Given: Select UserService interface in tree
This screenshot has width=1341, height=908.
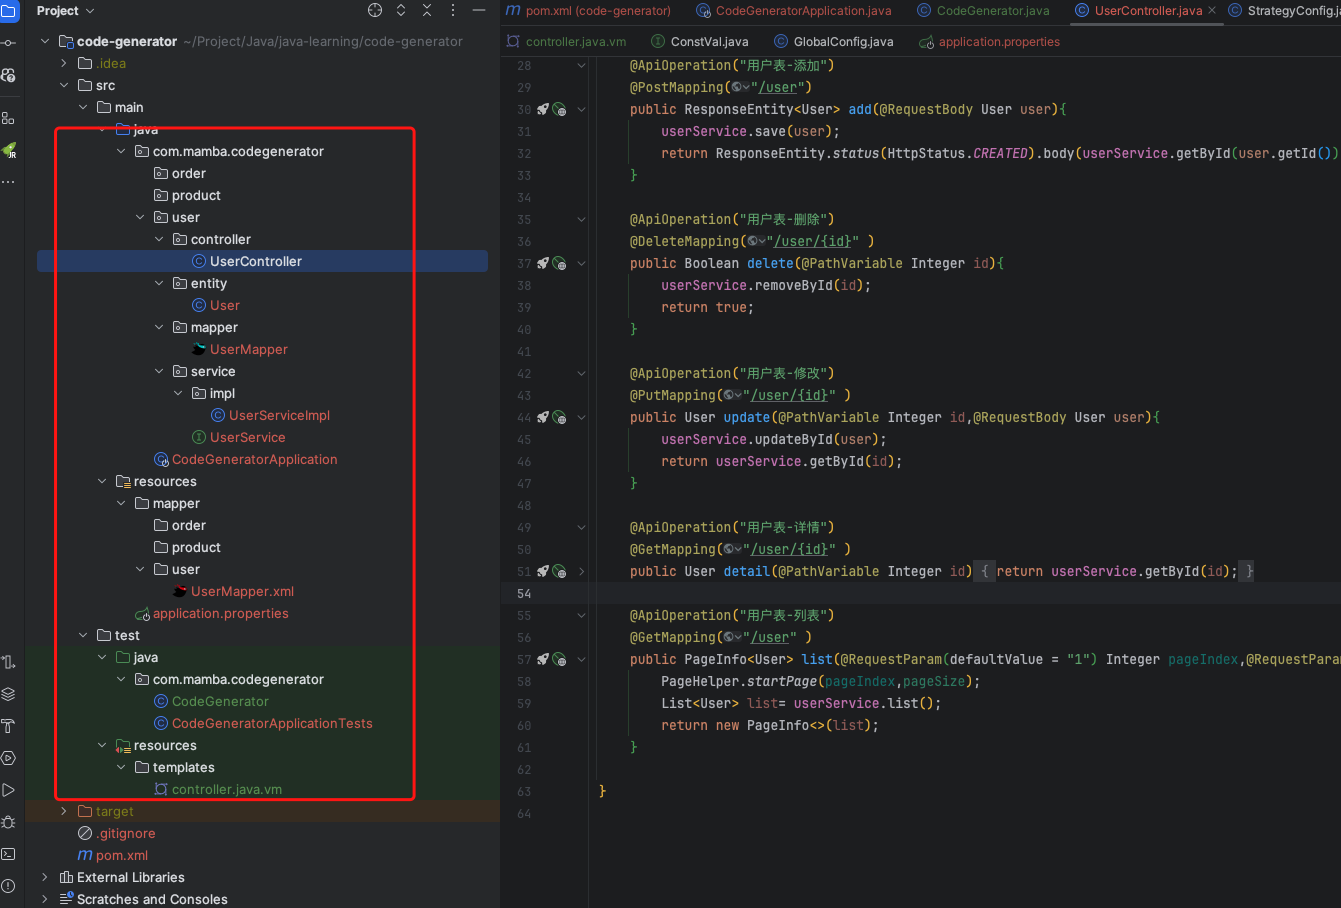Looking at the screenshot, I should pos(247,437).
